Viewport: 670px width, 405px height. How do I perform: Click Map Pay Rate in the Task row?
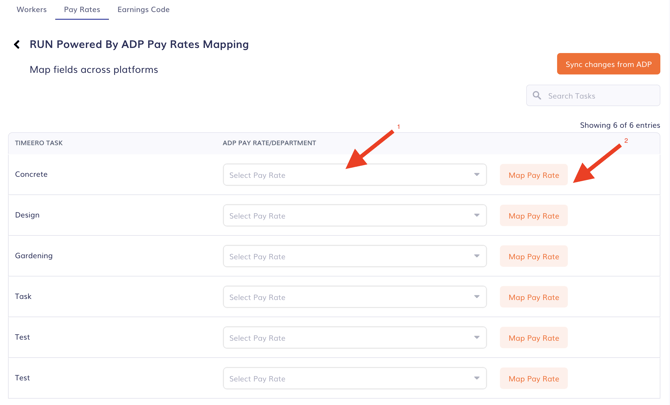(x=533, y=297)
